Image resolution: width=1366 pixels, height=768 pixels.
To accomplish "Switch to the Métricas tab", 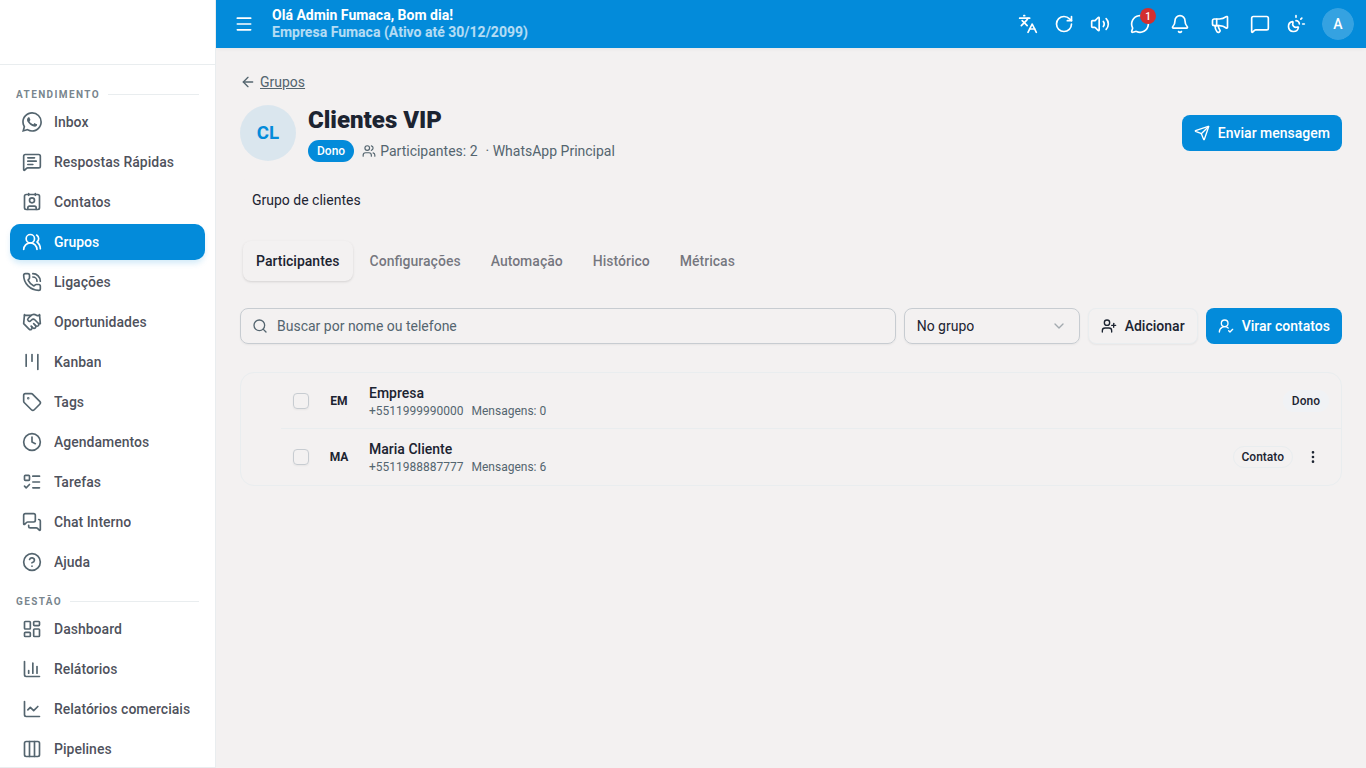I will [707, 261].
